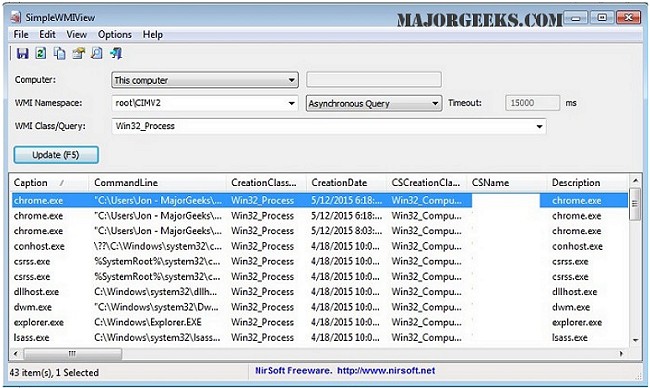Click the Timeout field showing 15000
Image resolution: width=650 pixels, height=388 pixels.
(532, 103)
